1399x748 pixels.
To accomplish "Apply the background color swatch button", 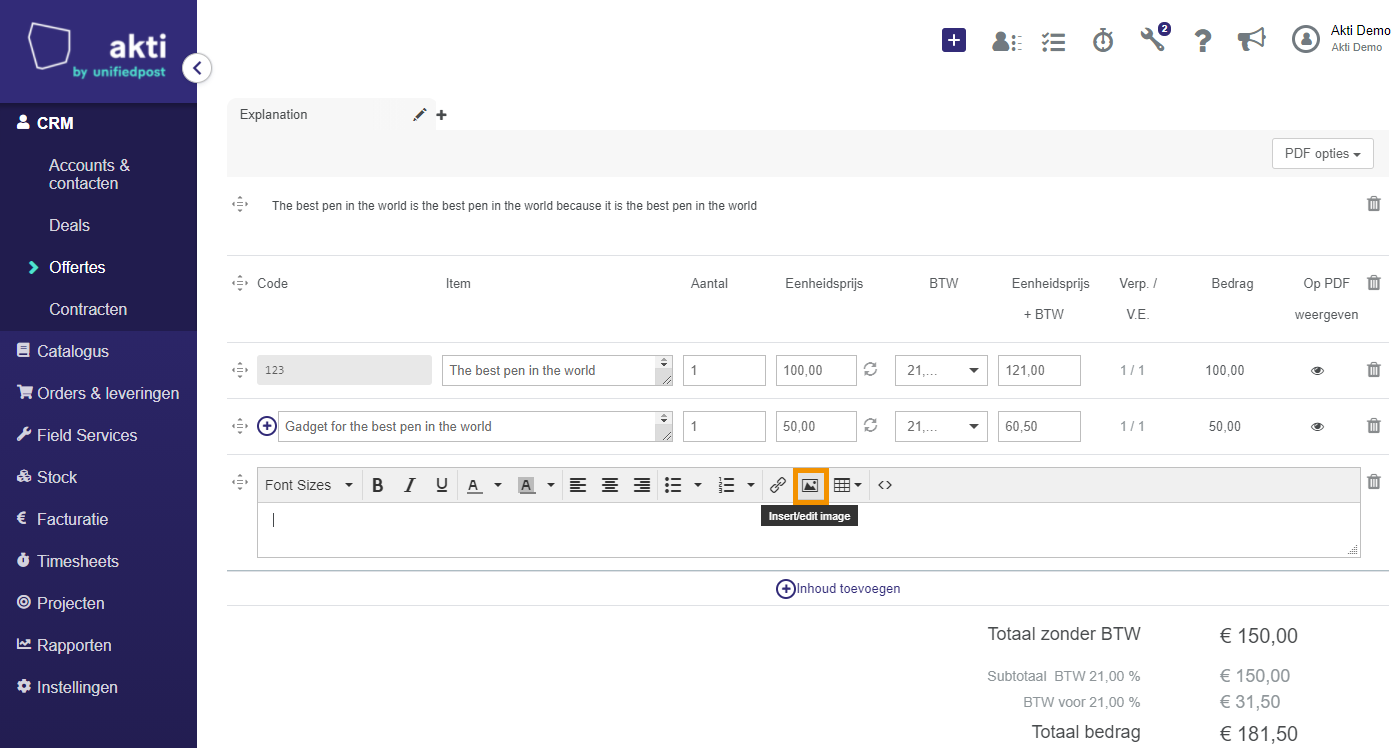I will click(527, 485).
